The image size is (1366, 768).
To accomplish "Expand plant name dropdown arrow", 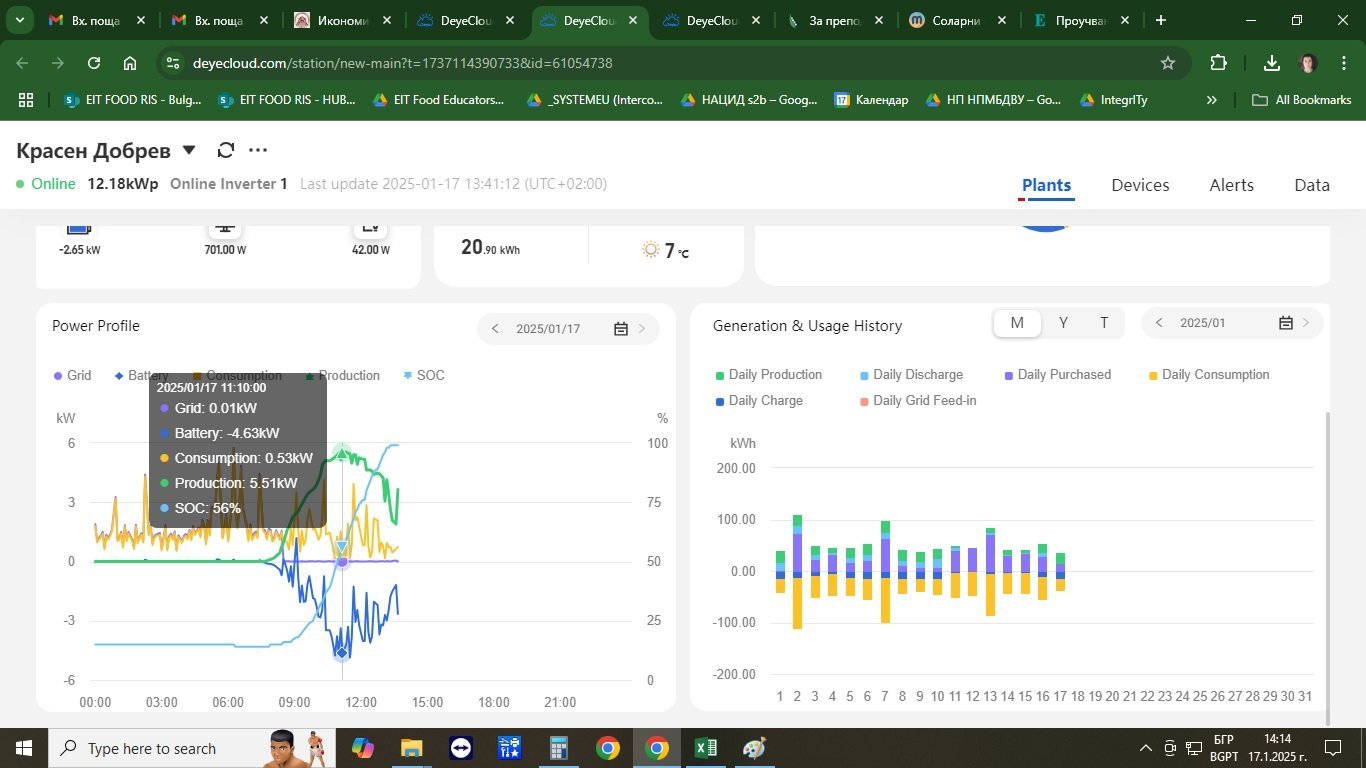I will [x=189, y=150].
